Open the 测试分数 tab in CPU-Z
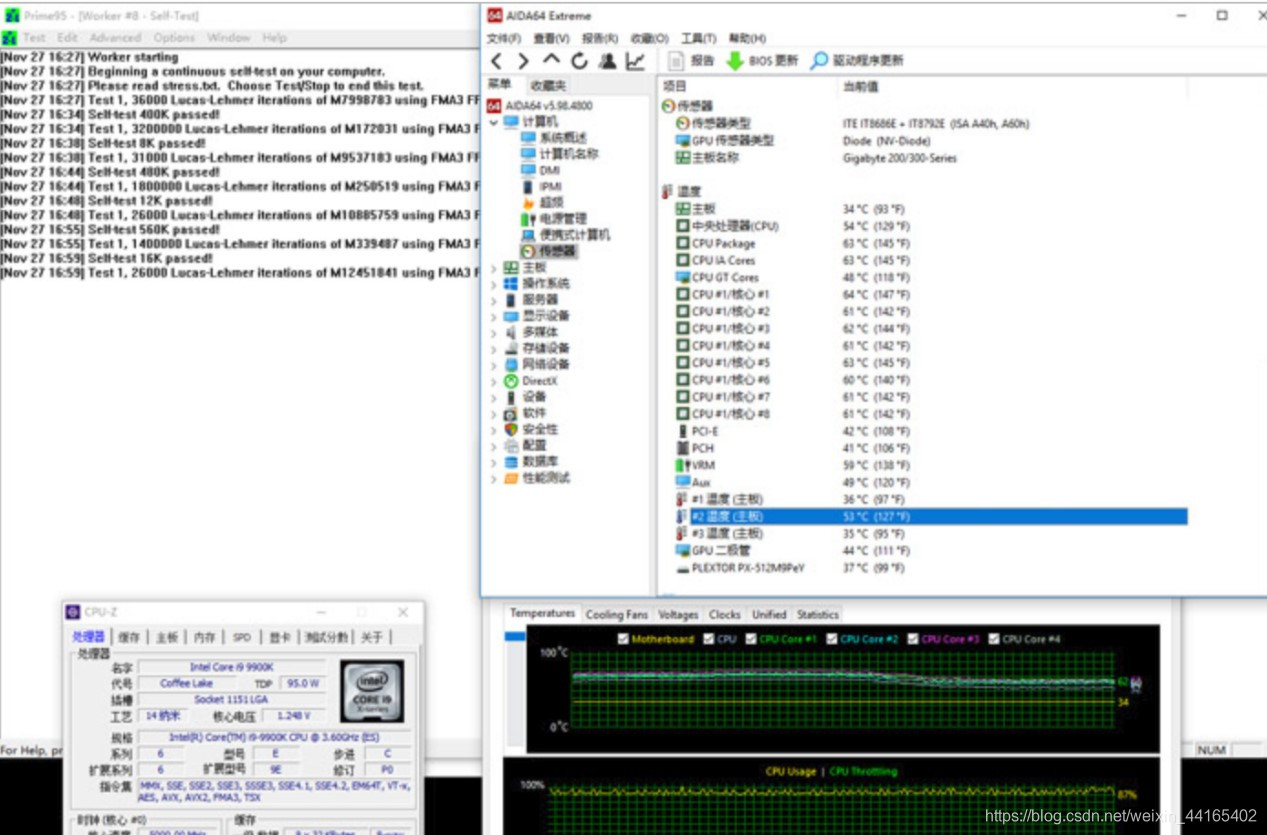1267x835 pixels. (x=326, y=637)
